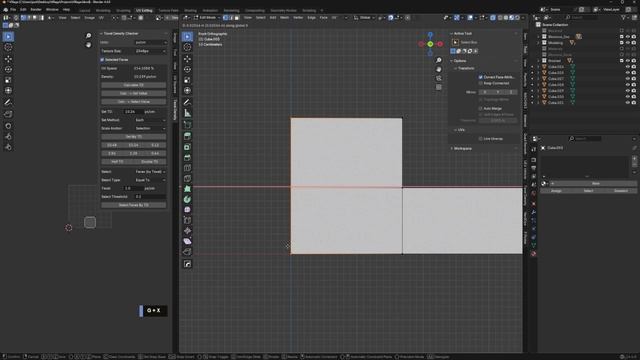Select the Cursor tool in the UV editor toolbar
Viewport: 640px width, 360px height.
point(8,47)
